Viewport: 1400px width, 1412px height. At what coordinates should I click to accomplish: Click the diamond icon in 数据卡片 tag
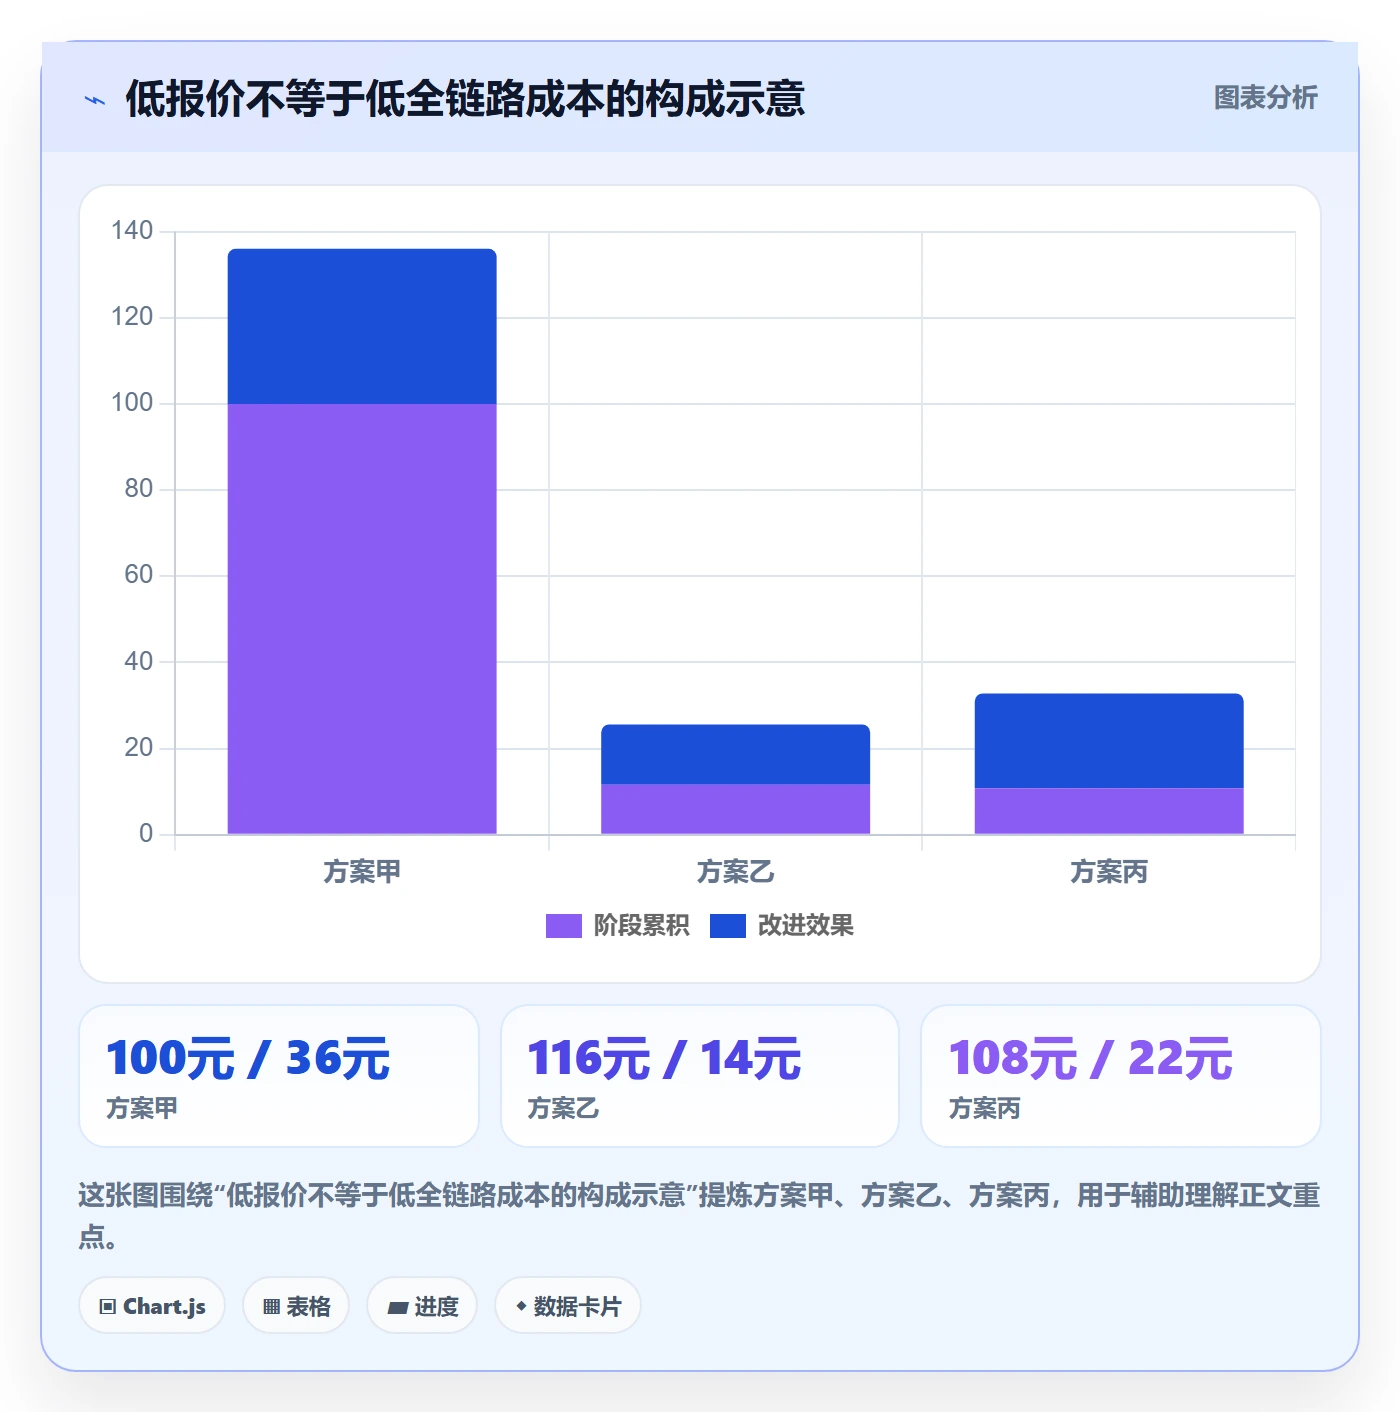click(521, 1306)
